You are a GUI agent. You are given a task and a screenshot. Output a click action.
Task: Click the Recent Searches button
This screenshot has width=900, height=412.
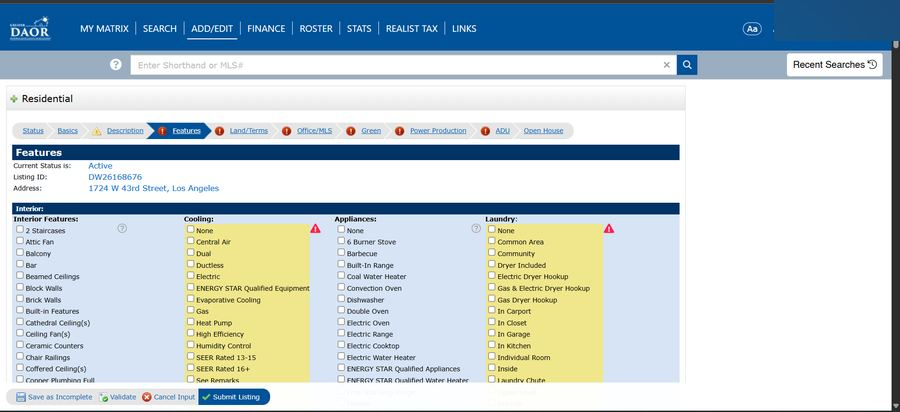(x=835, y=65)
